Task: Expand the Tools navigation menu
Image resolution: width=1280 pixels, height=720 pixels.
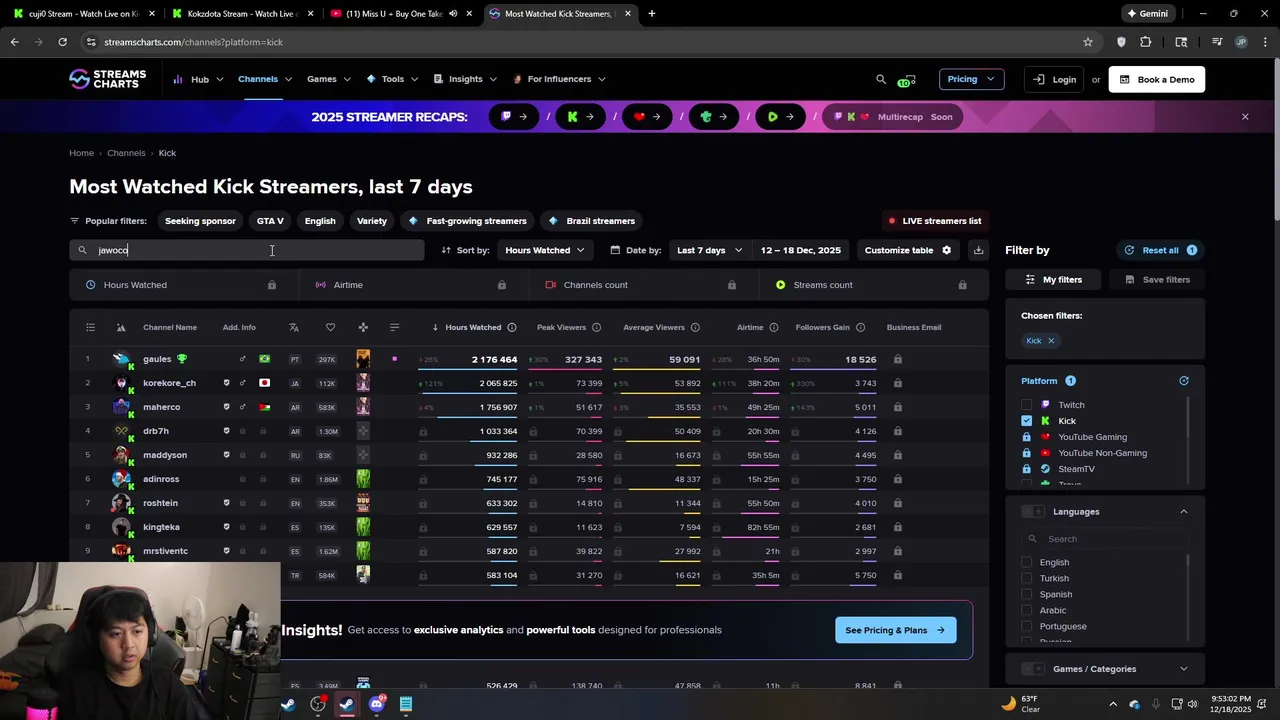Action: pos(392,79)
